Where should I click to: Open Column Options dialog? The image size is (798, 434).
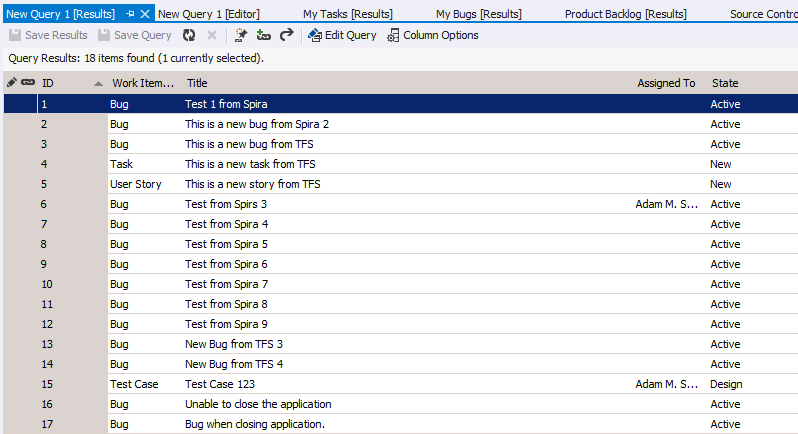[432, 35]
